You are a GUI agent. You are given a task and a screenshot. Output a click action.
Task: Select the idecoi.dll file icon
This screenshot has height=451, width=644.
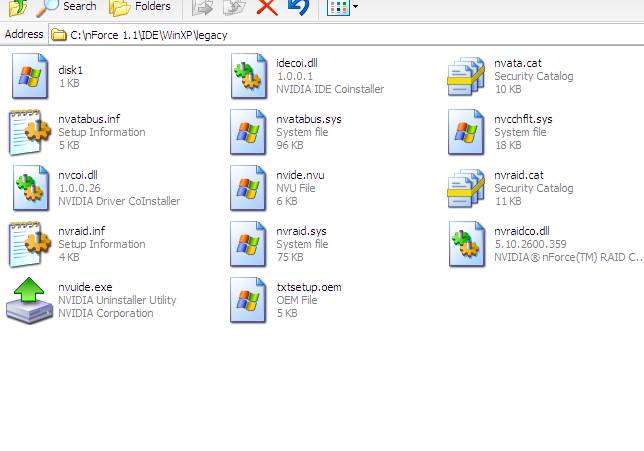(248, 76)
